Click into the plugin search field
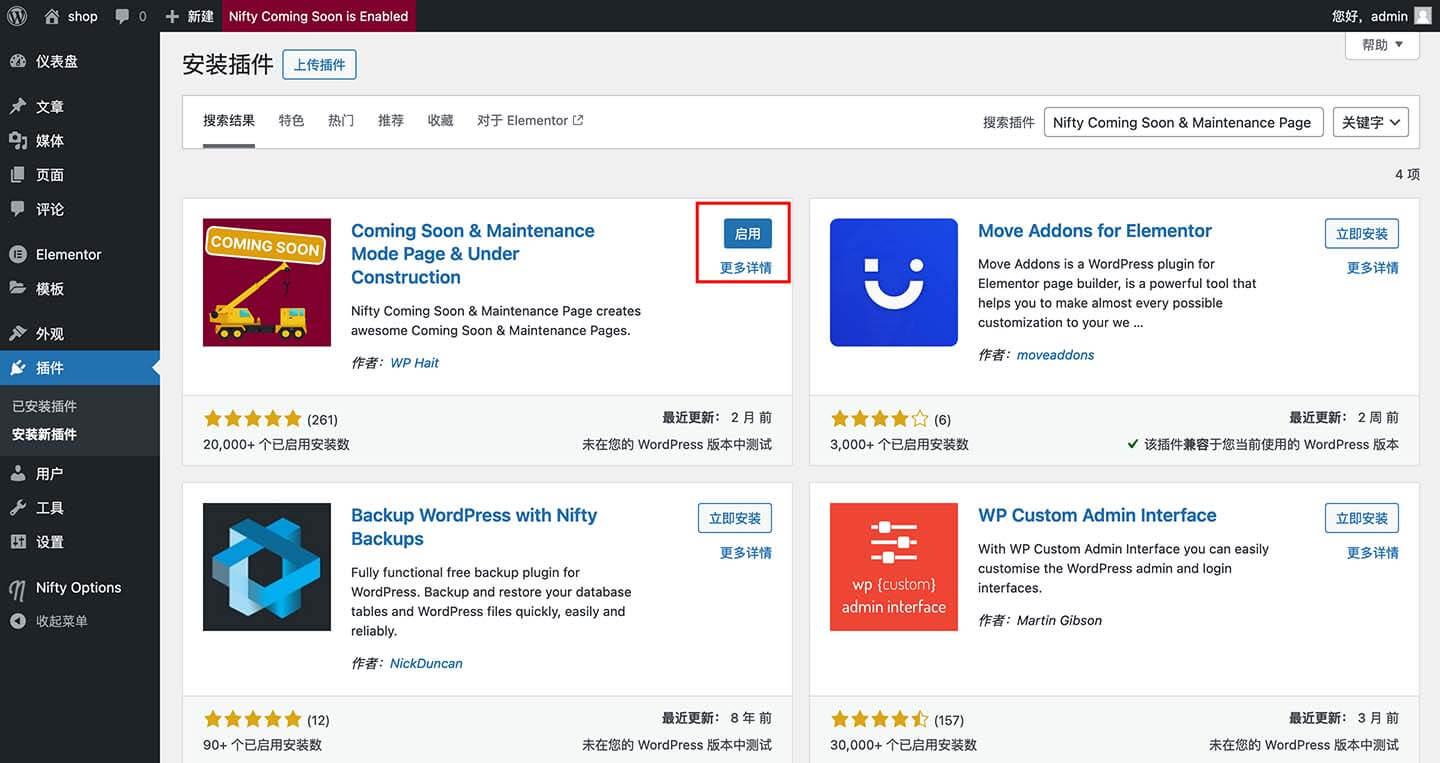Viewport: 1440px width, 763px height. tap(1183, 122)
